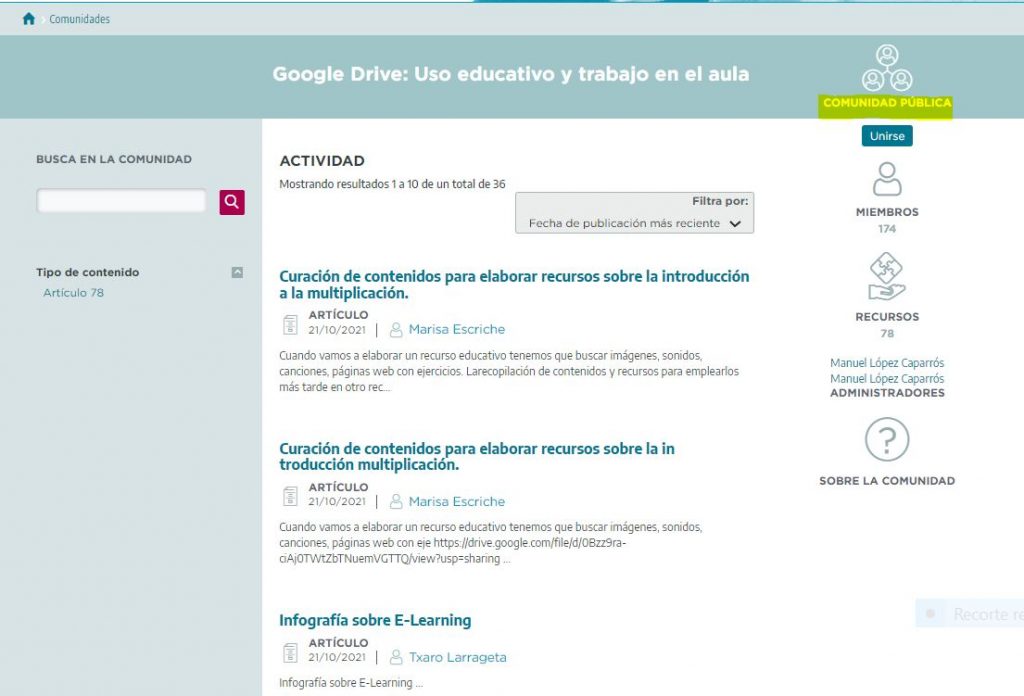Collapse the Tipo de contenido filter section

[x=237, y=272]
